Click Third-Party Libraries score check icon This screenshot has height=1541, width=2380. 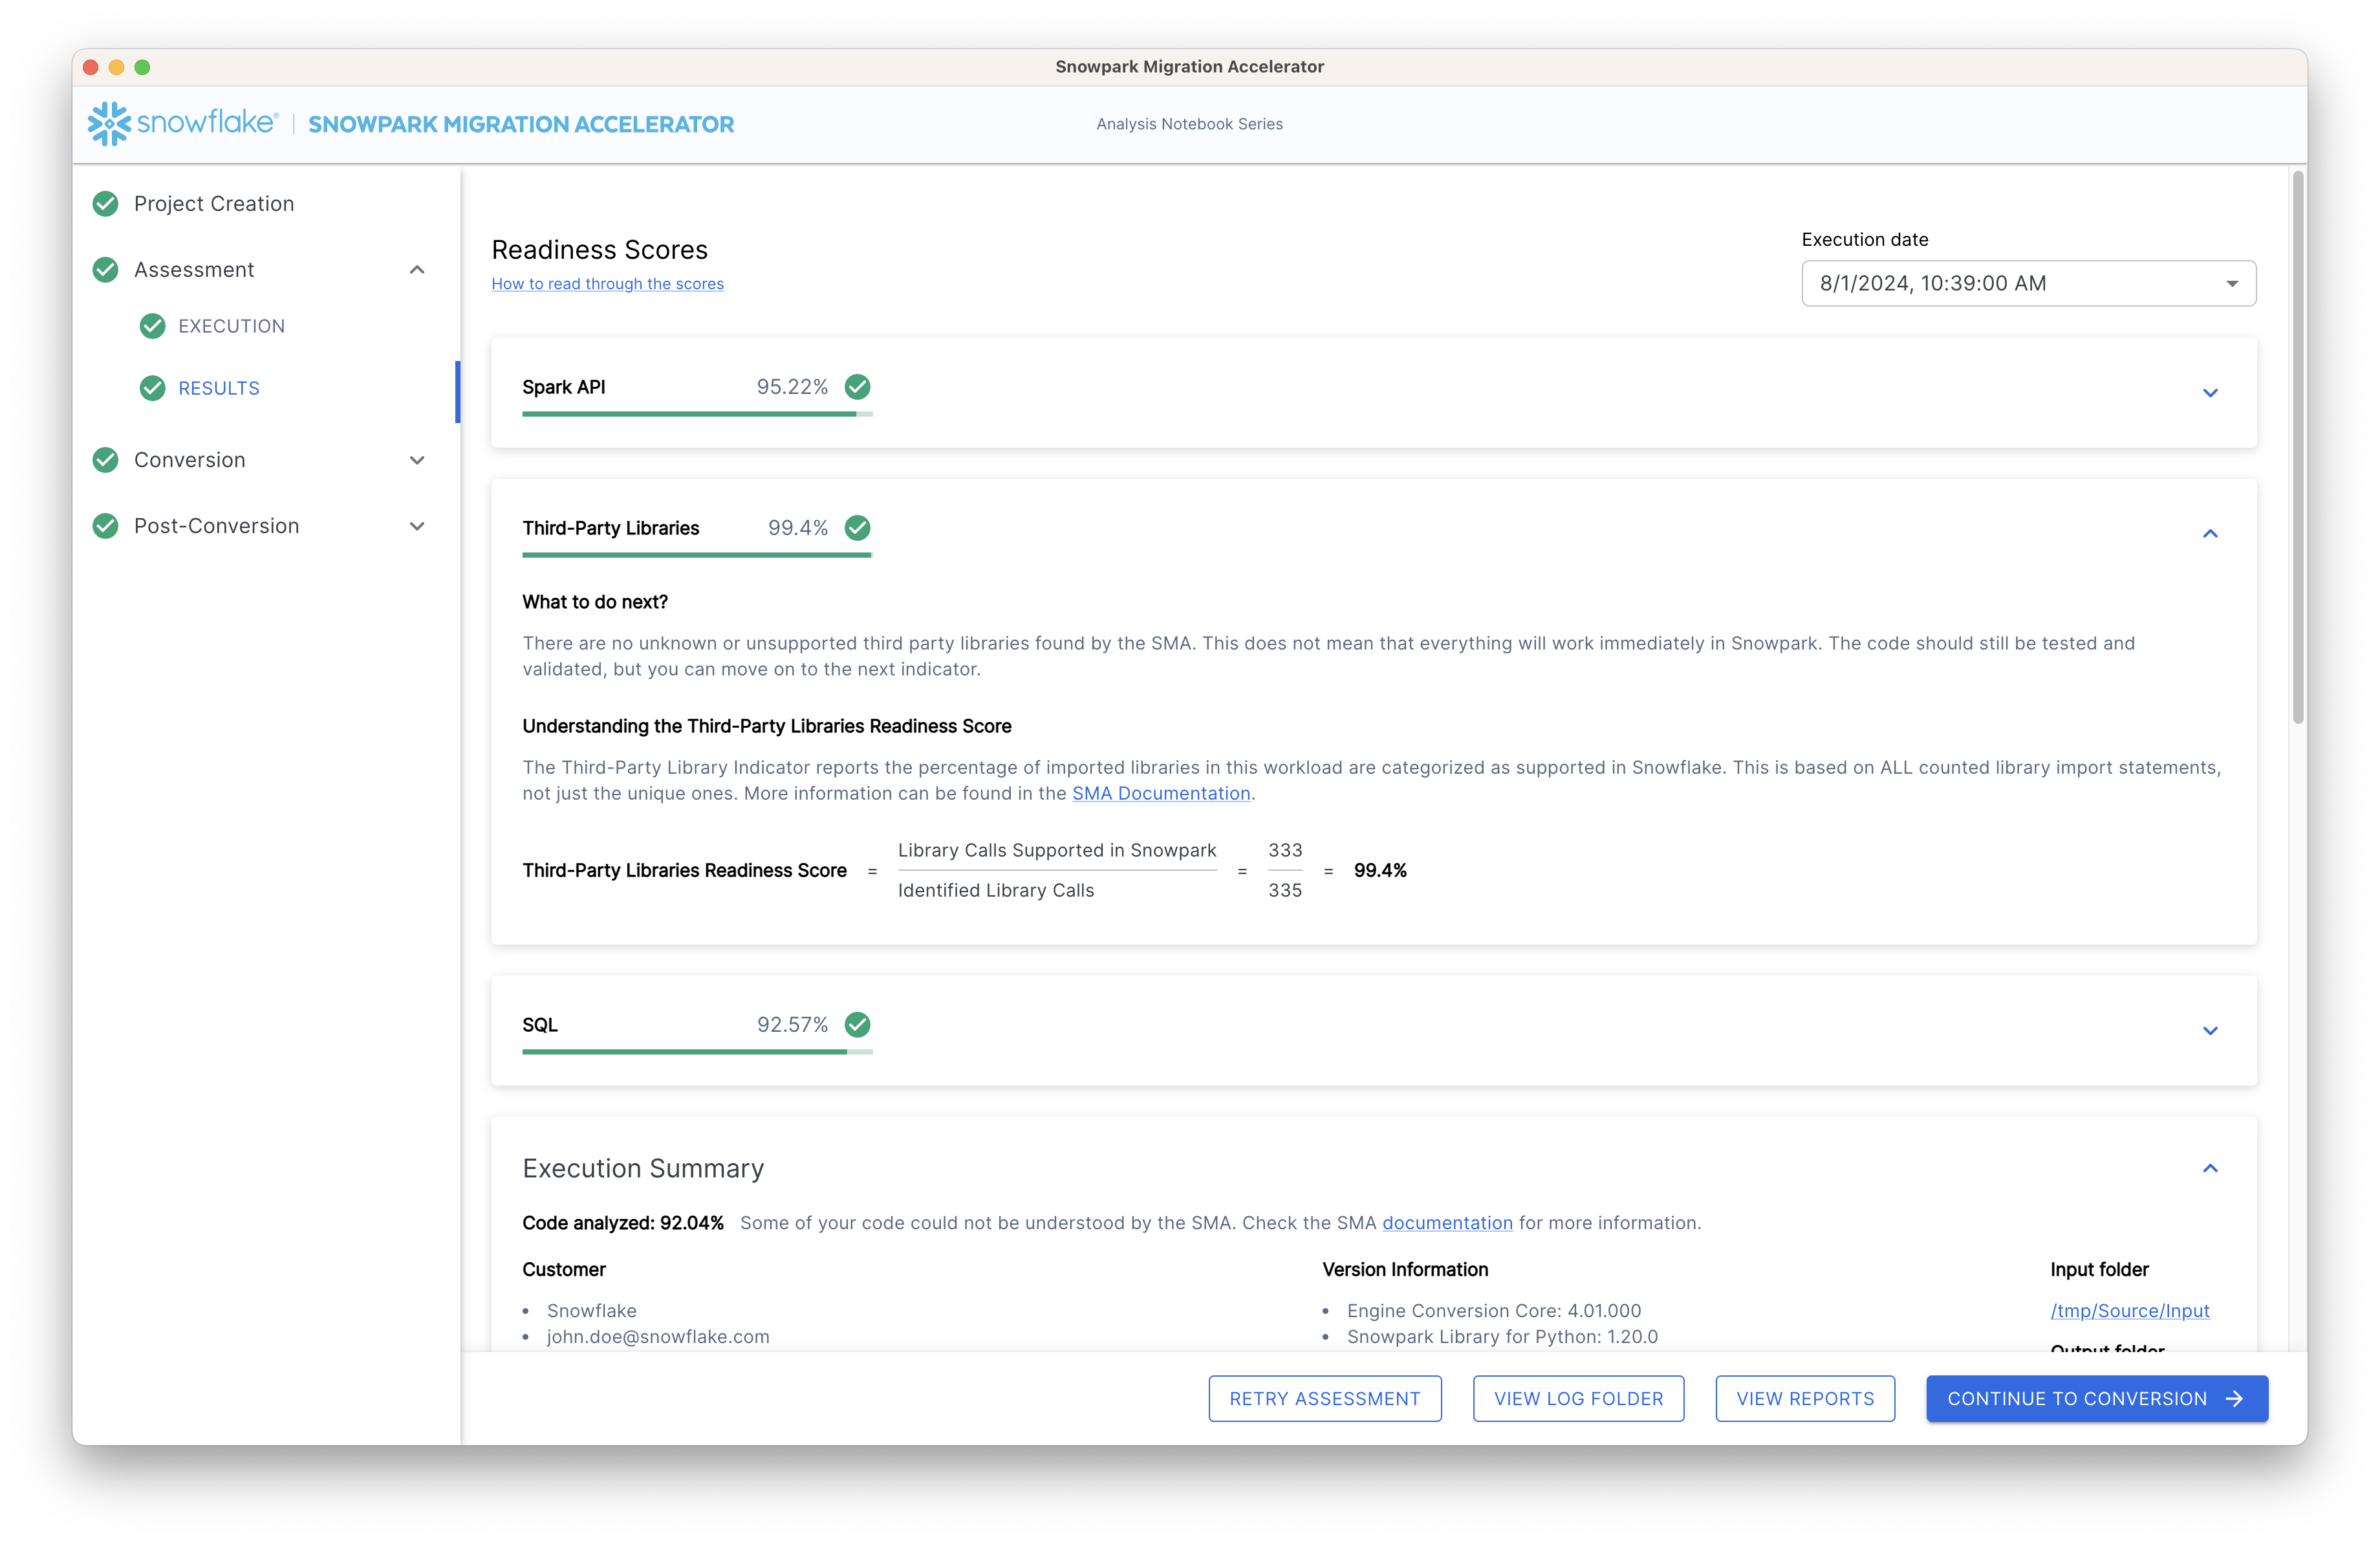coord(857,528)
